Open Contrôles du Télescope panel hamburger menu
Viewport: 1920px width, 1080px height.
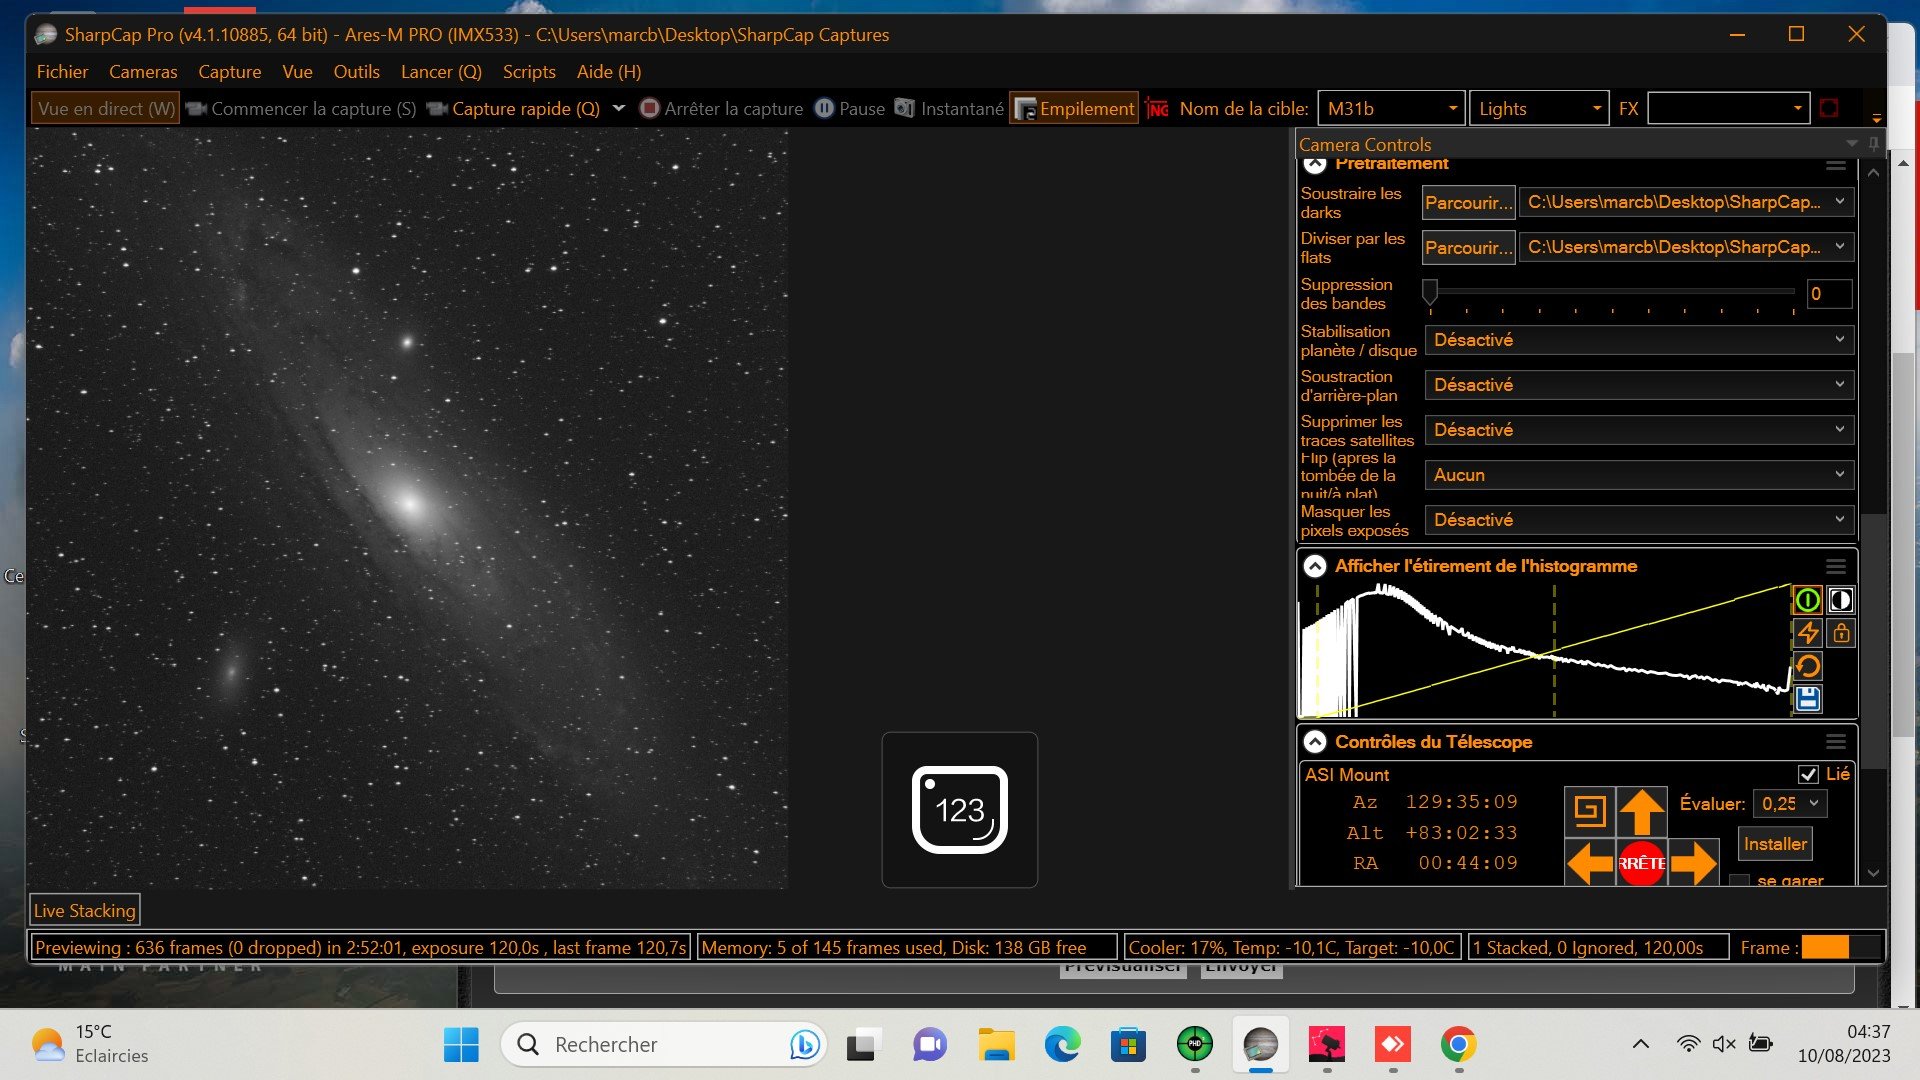click(1836, 742)
